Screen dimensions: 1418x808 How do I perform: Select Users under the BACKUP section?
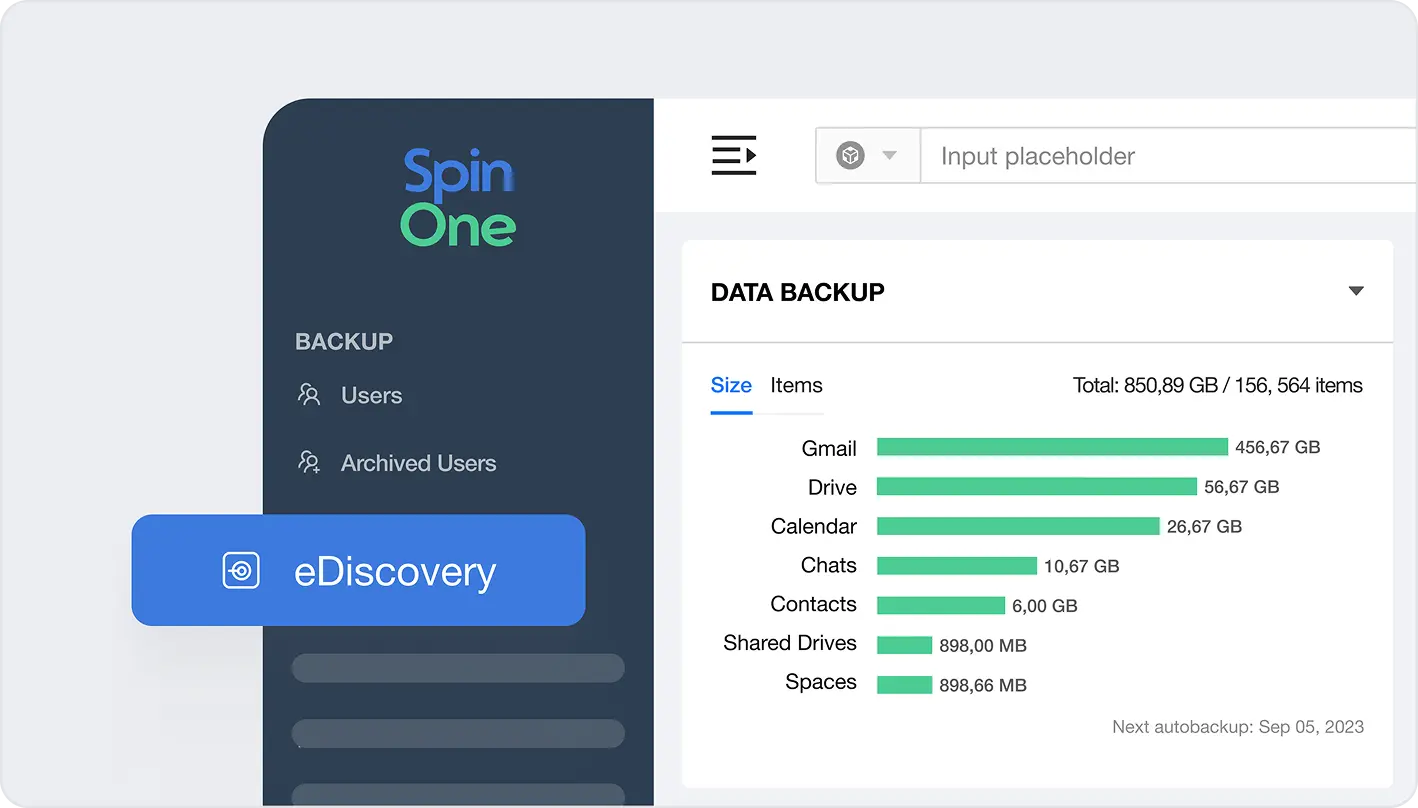point(372,395)
